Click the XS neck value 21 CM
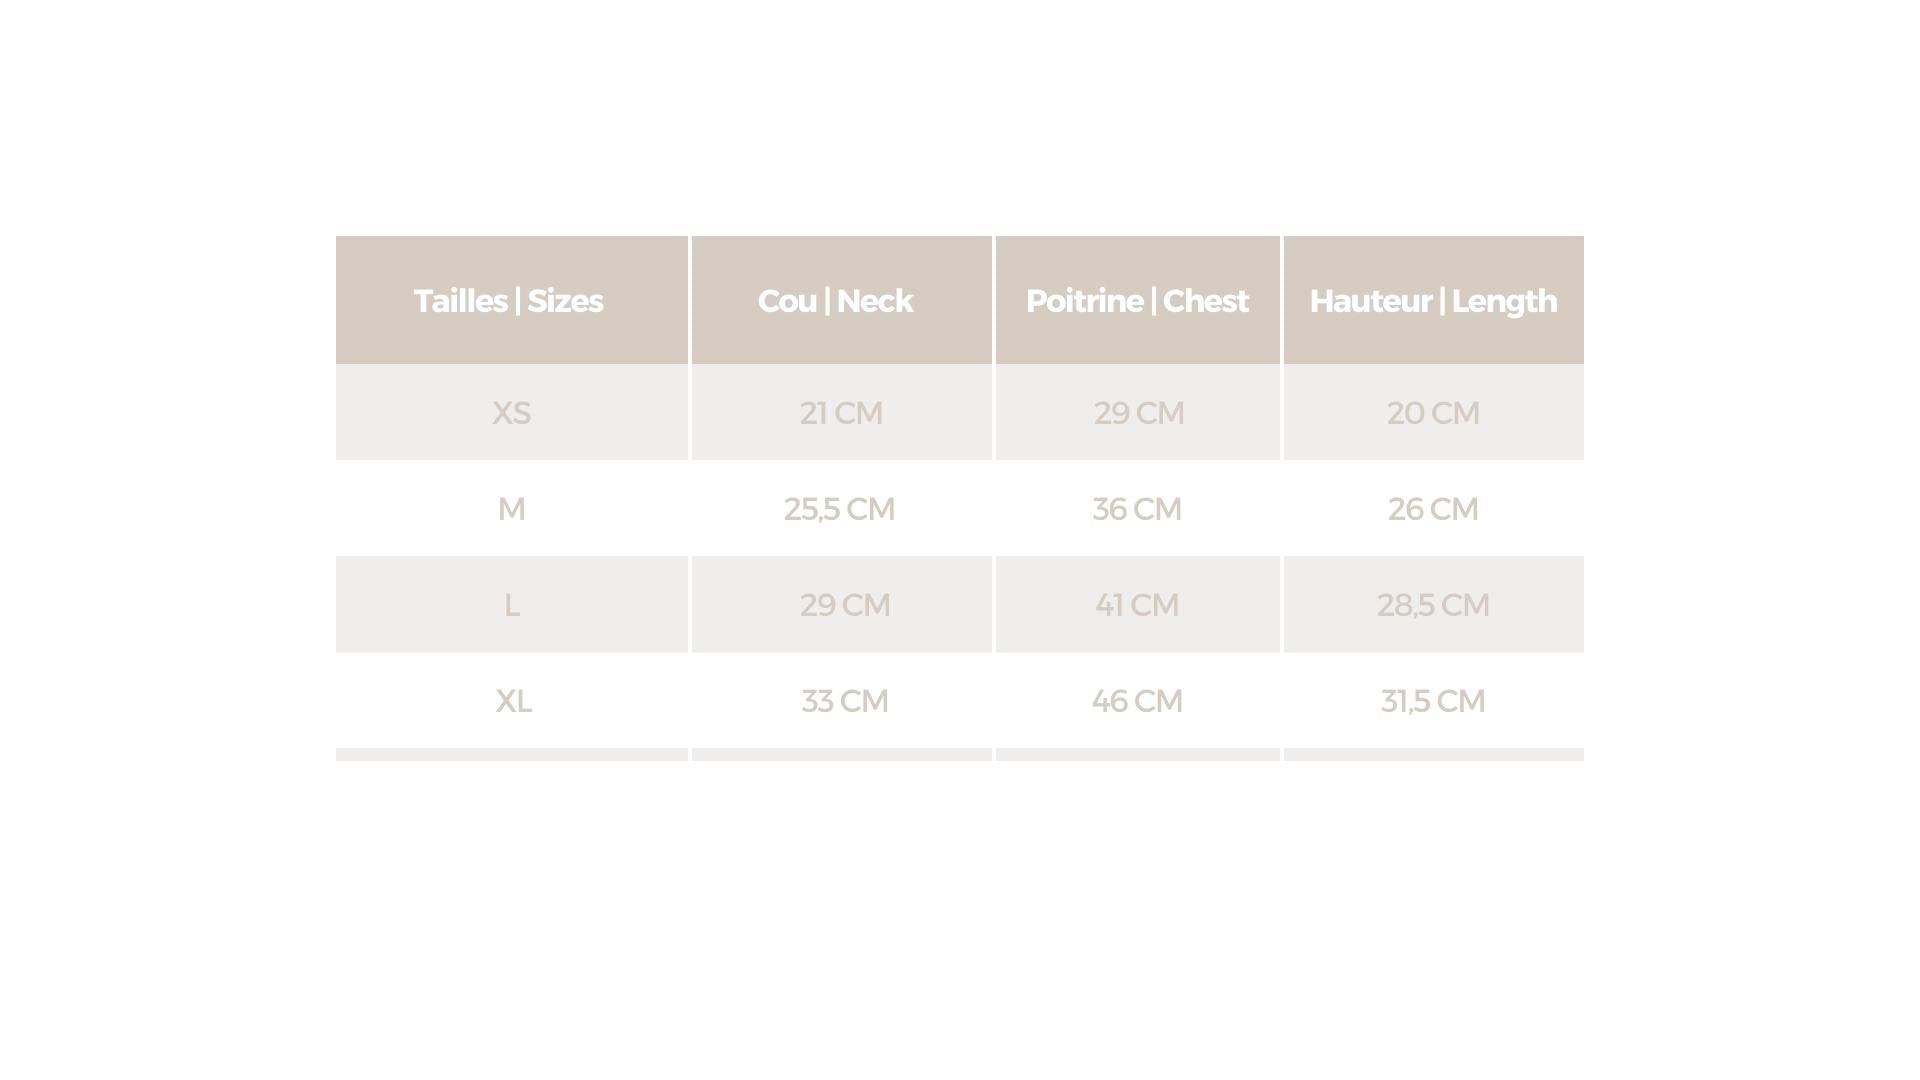1920x1080 pixels. 841,413
